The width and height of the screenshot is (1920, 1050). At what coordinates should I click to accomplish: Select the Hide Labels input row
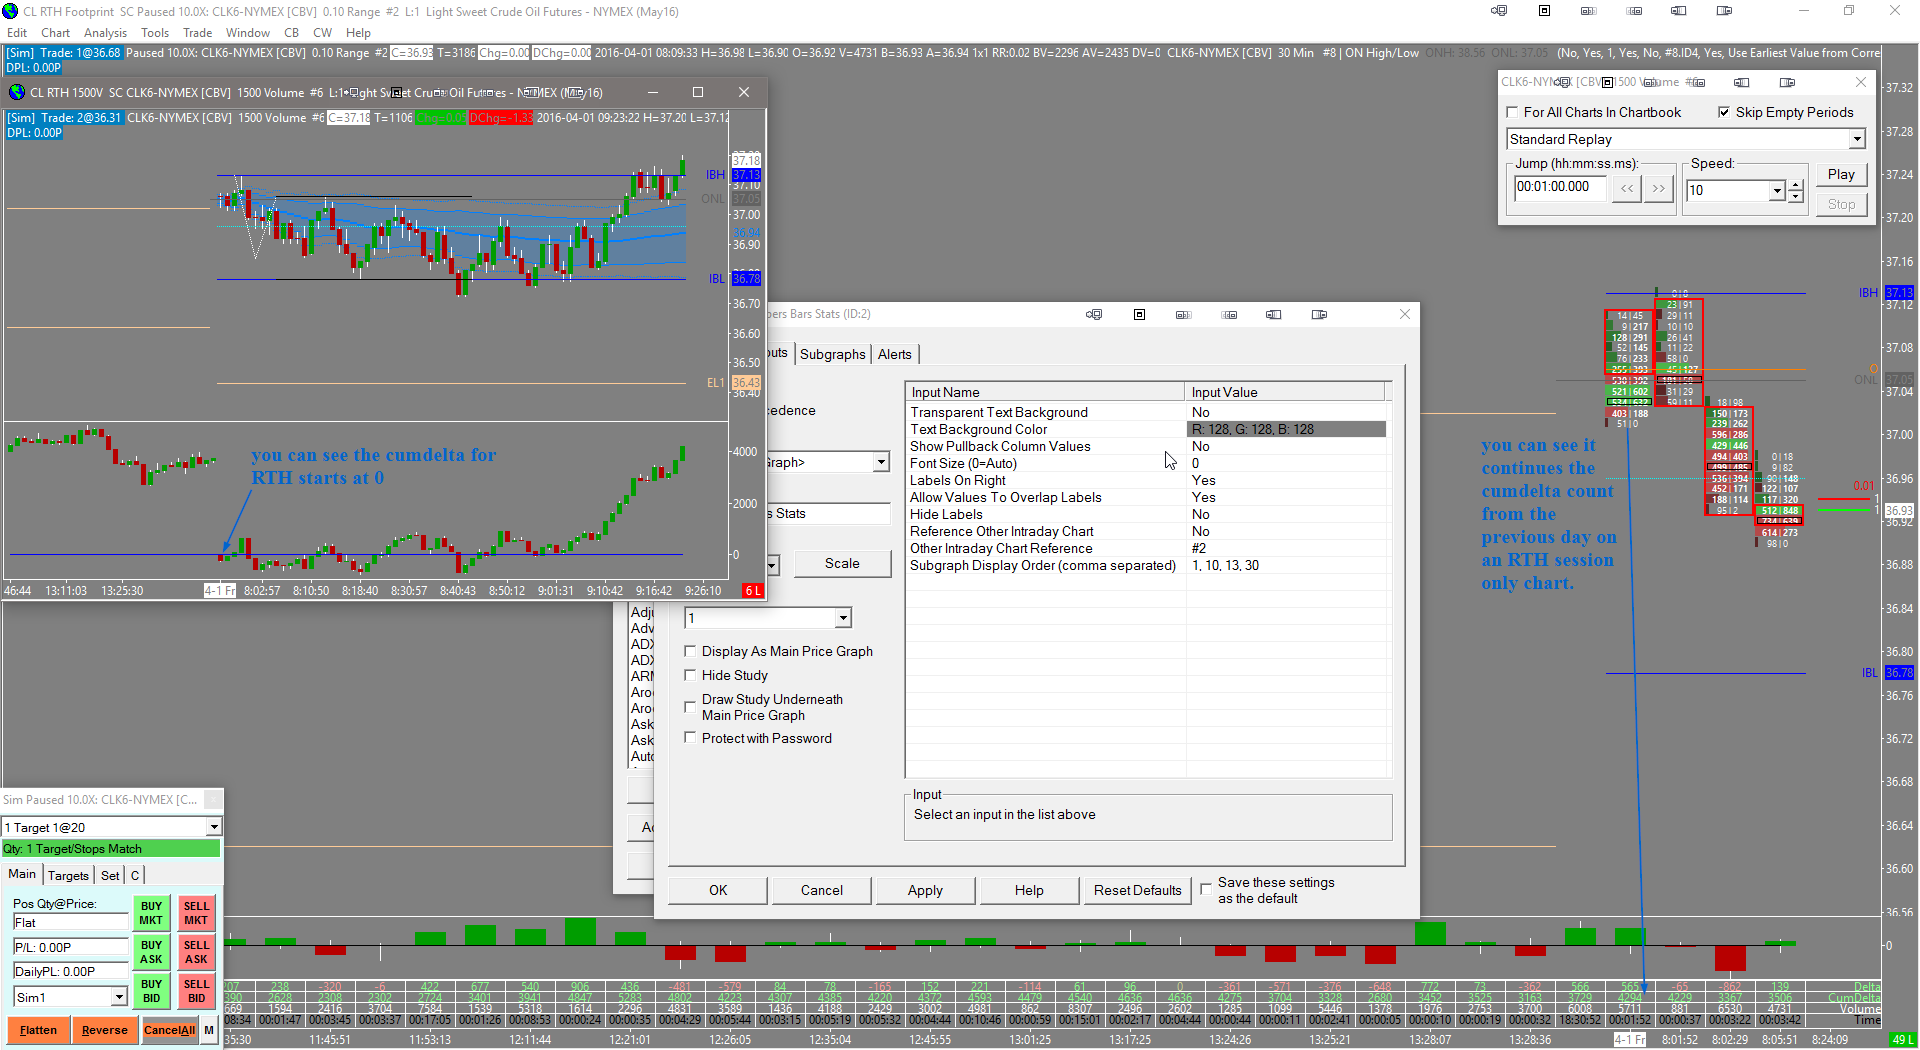coord(1148,514)
